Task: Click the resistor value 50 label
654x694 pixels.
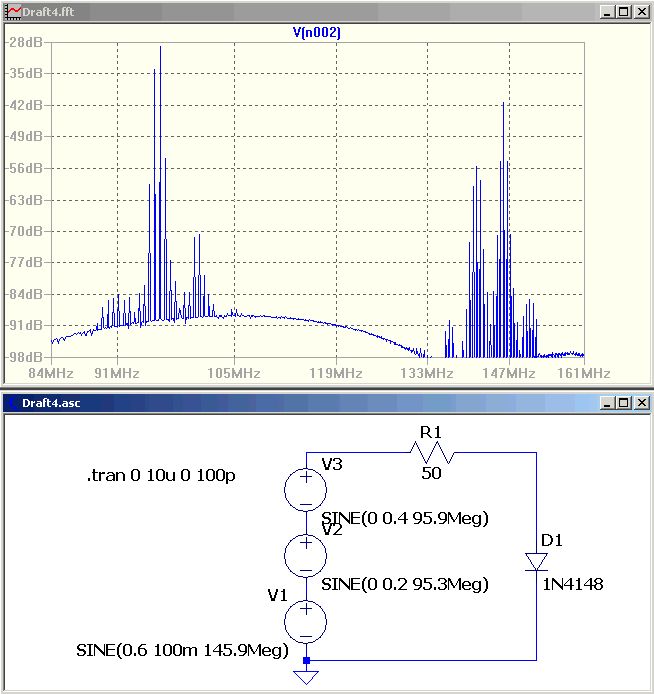Action: 431,474
